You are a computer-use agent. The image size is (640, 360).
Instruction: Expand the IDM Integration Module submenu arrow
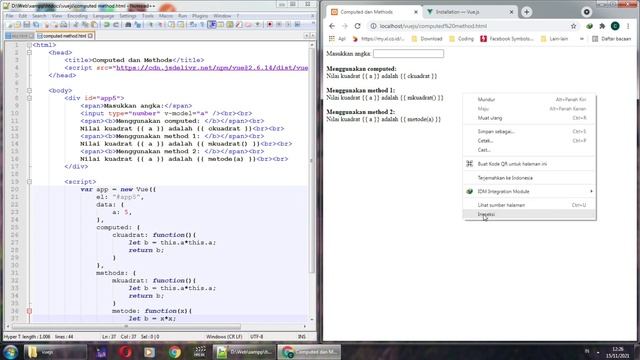pos(591,191)
